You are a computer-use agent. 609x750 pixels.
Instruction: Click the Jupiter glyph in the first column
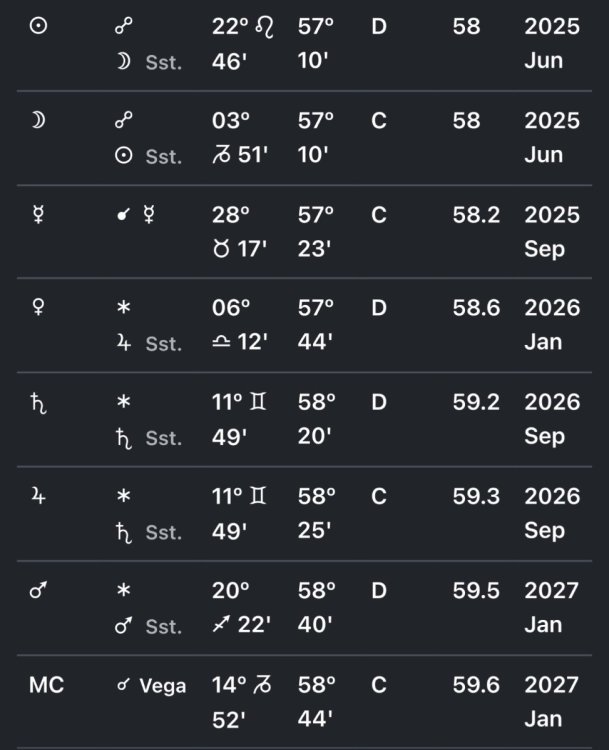click(x=38, y=496)
